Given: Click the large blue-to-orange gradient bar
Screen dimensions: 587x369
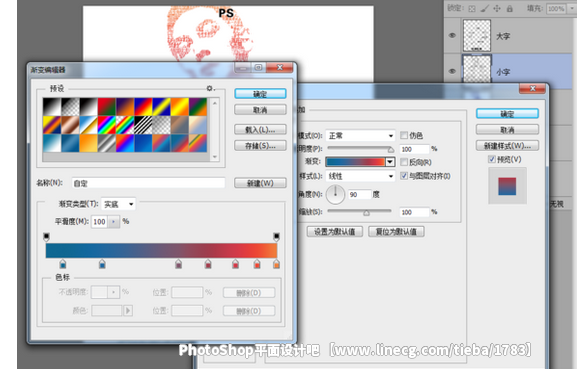Looking at the screenshot, I should [x=161, y=250].
